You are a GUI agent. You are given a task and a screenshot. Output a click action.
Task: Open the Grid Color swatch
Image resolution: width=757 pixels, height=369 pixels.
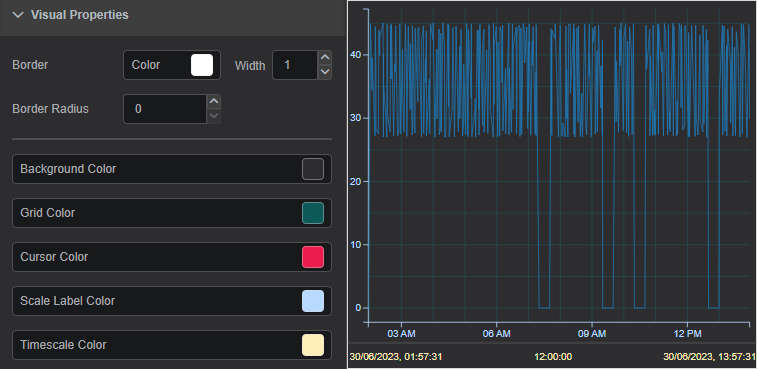click(x=313, y=213)
